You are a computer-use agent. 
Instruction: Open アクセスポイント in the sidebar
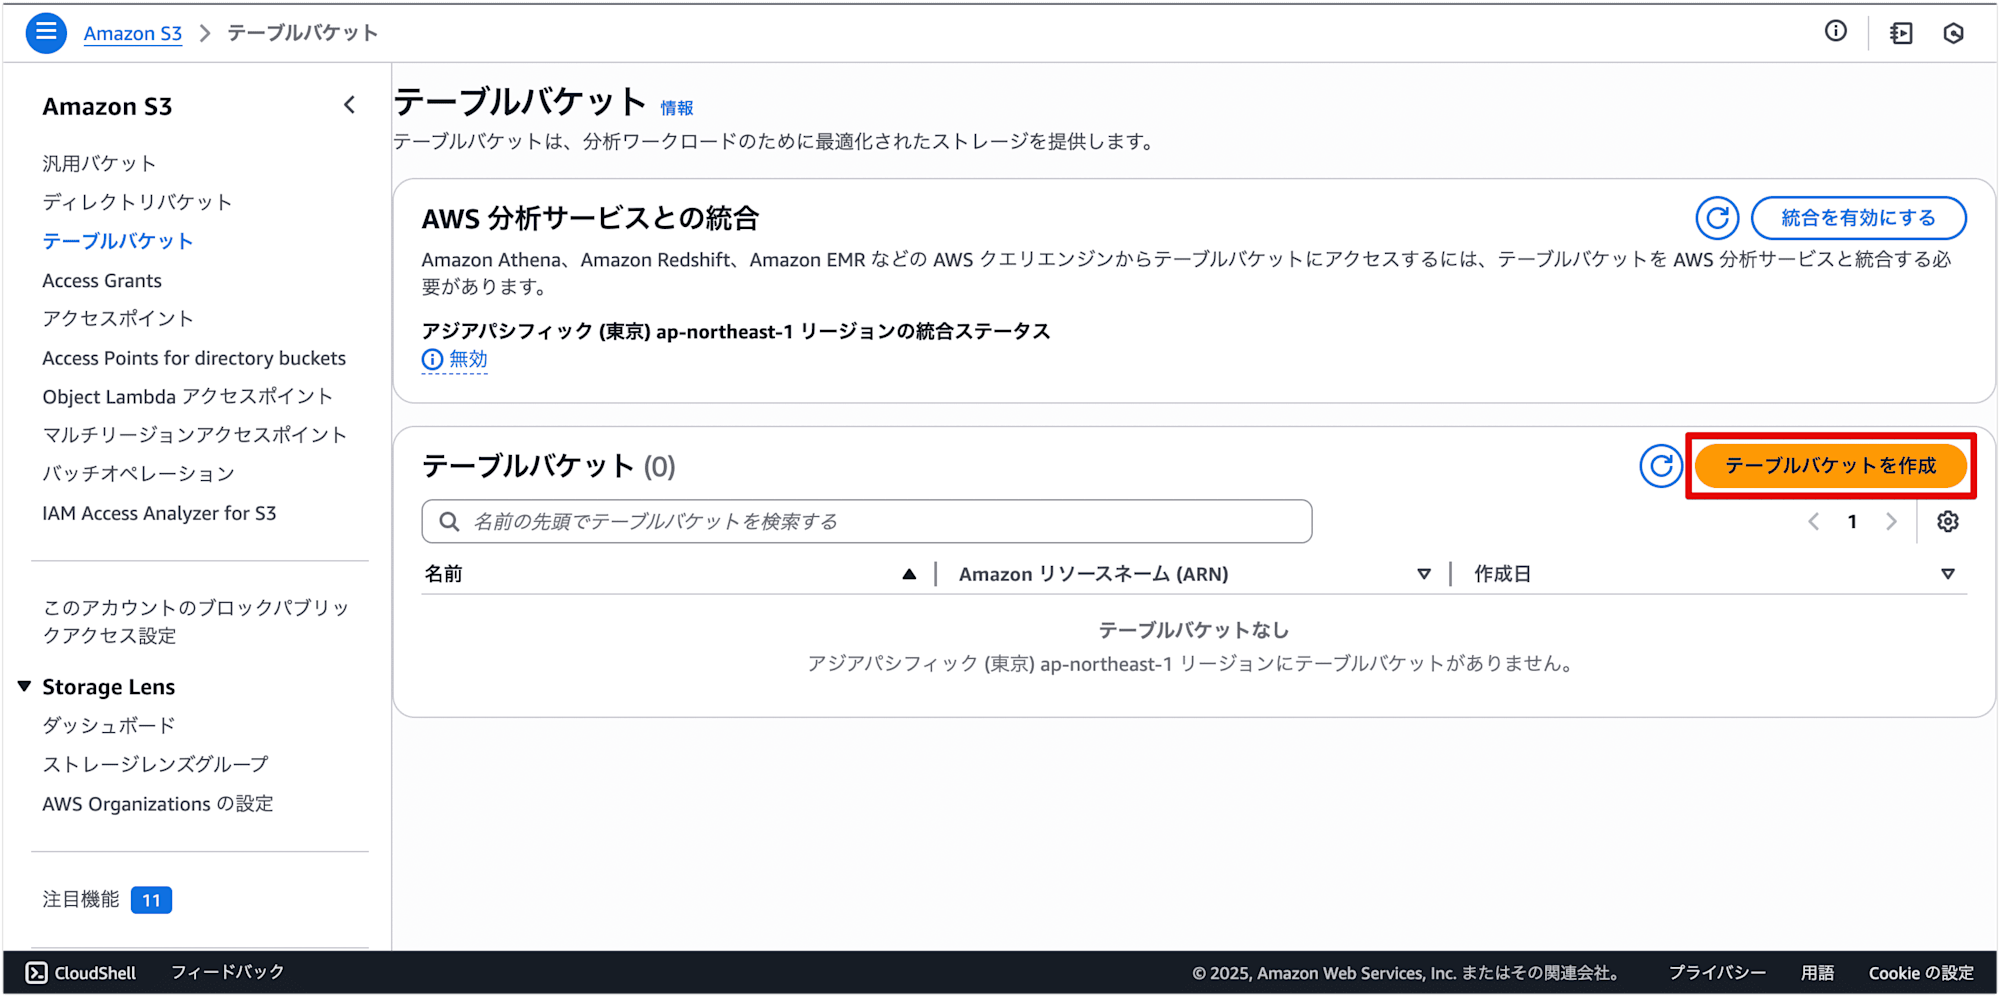pos(118,318)
